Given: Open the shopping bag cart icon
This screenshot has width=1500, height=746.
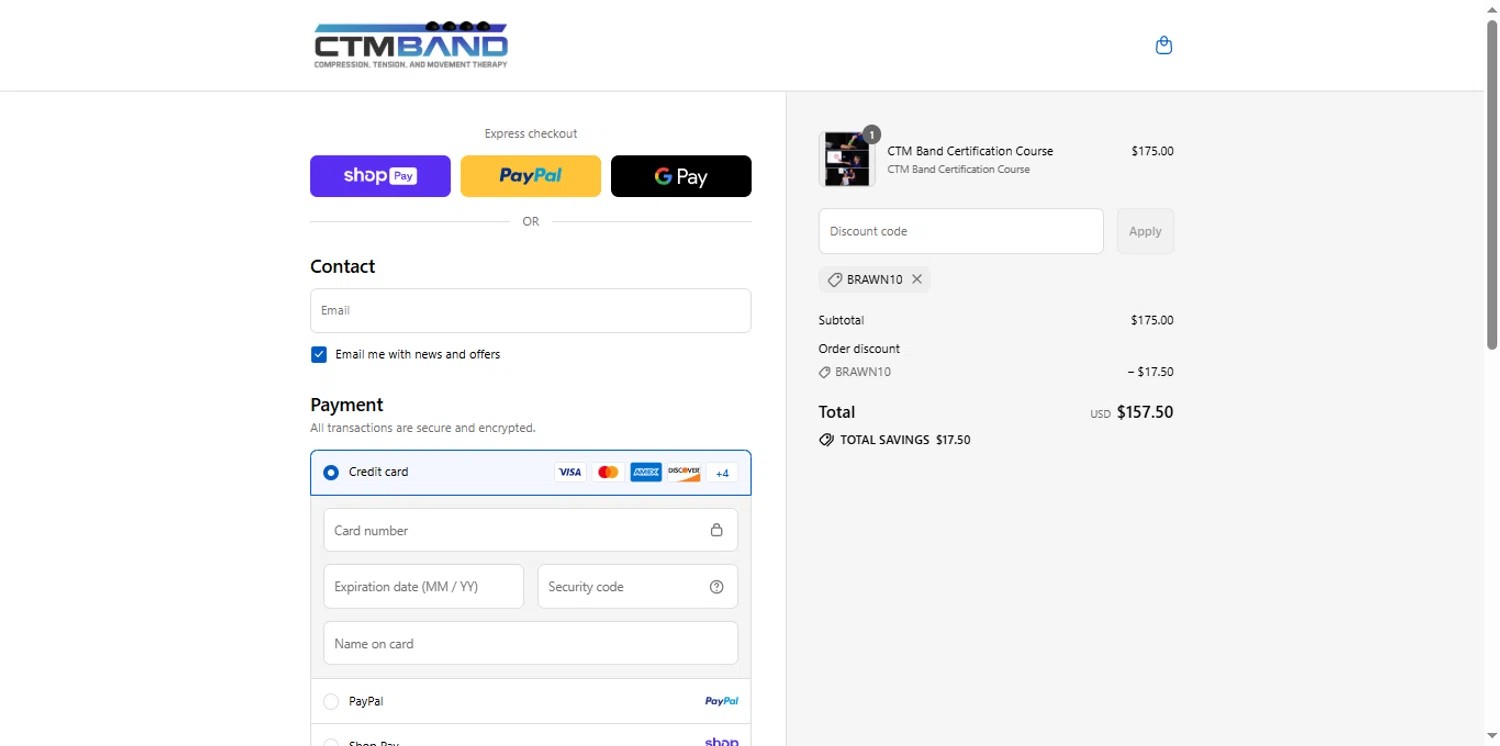Looking at the screenshot, I should coord(1163,45).
